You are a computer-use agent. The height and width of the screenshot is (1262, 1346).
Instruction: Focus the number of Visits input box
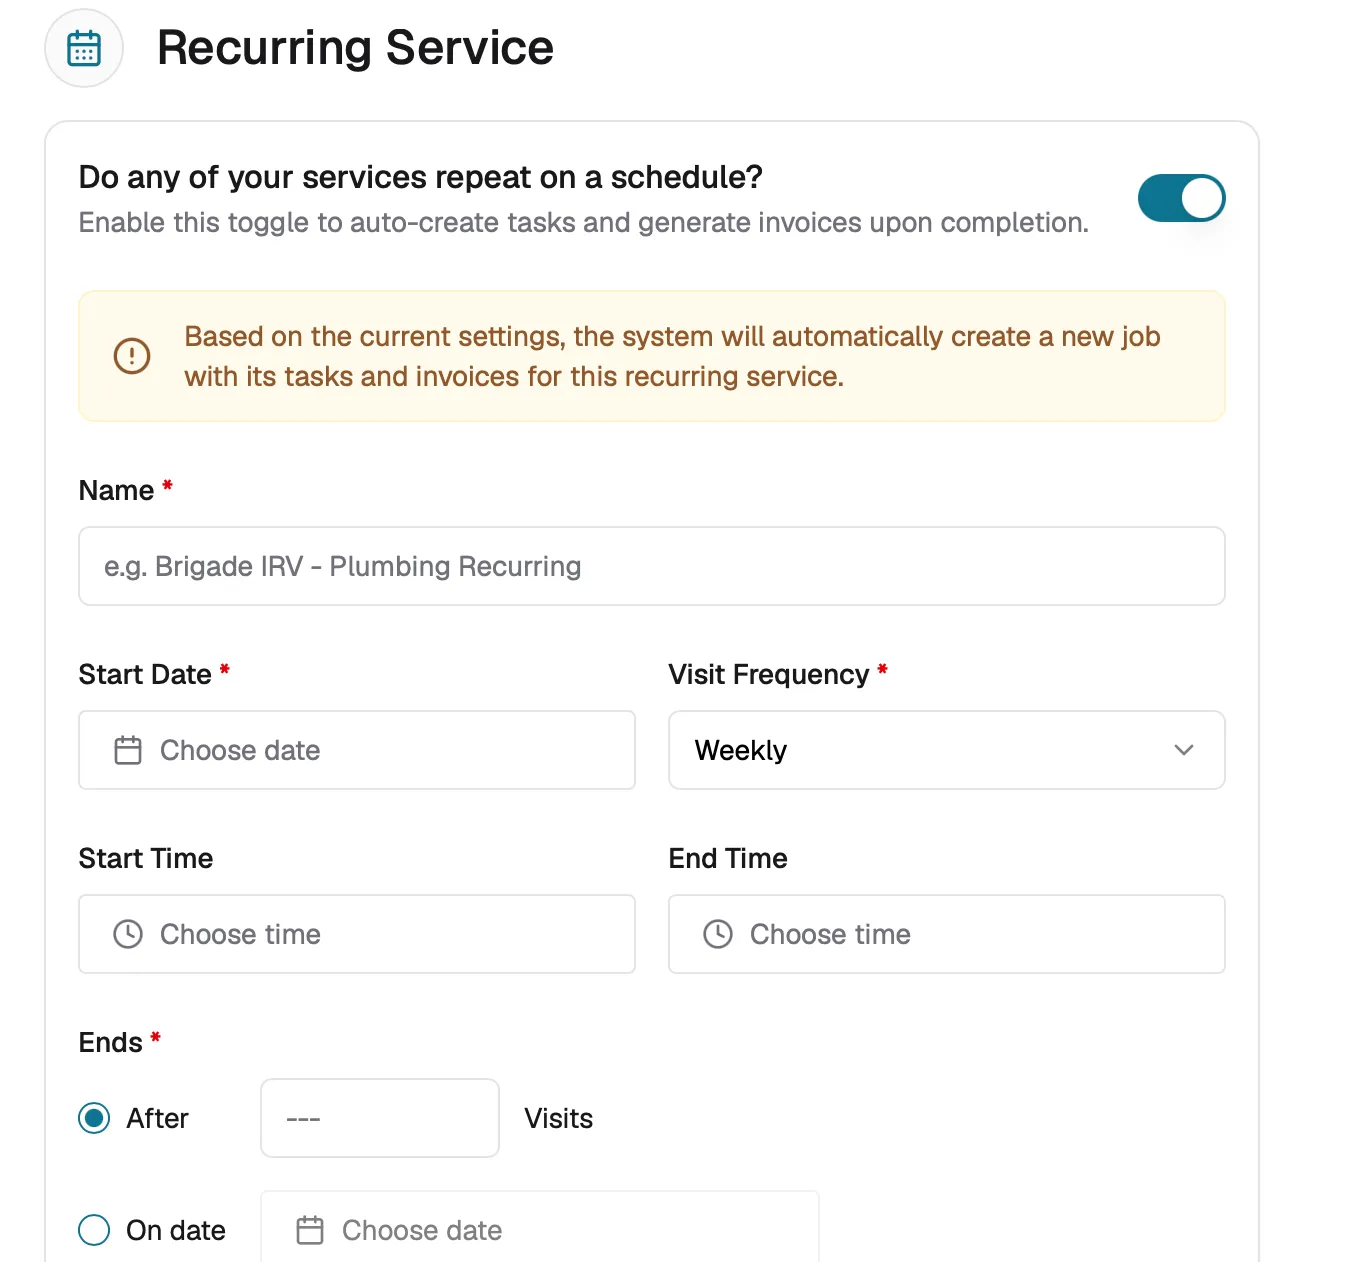pos(380,1118)
